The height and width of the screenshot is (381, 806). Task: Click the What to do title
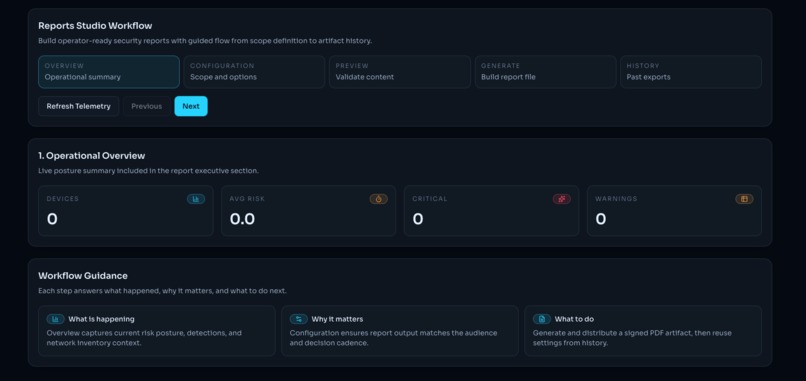coord(574,319)
